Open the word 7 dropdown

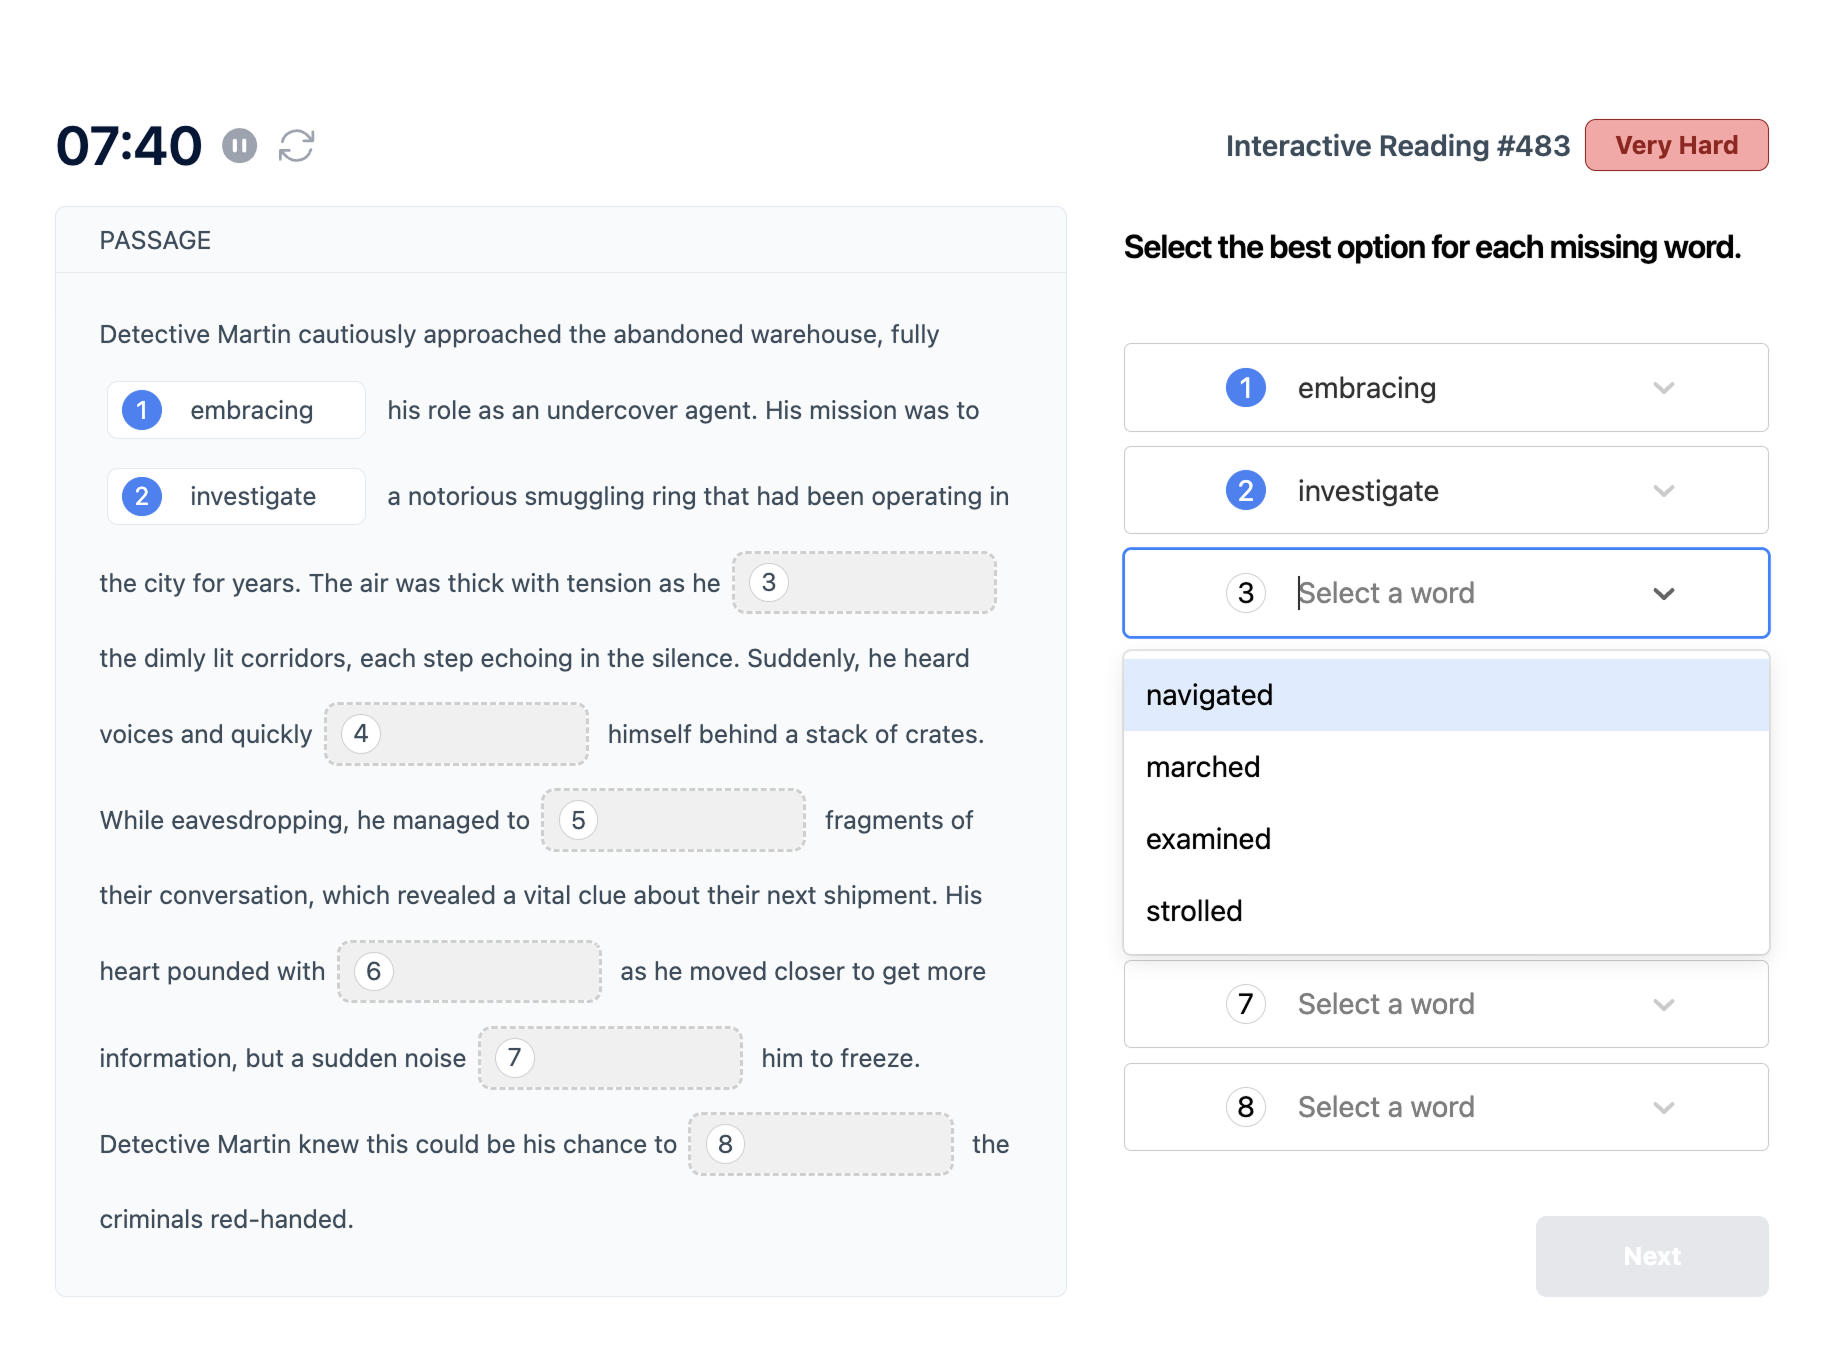click(x=1446, y=1004)
